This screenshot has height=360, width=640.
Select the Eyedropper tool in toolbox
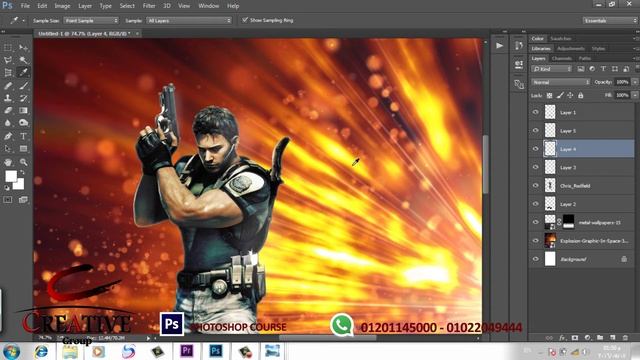point(23,73)
